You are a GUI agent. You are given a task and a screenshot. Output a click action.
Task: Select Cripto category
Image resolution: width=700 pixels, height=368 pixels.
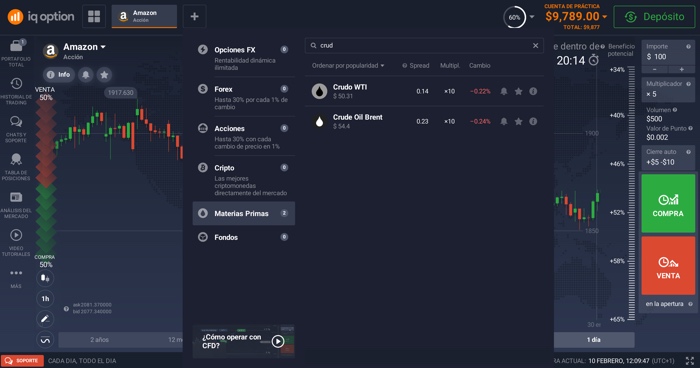coord(244,180)
